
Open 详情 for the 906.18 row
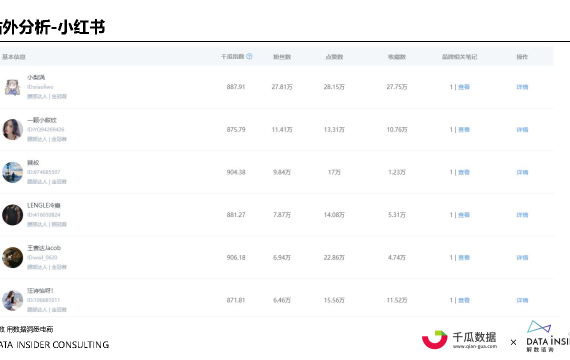point(522,257)
